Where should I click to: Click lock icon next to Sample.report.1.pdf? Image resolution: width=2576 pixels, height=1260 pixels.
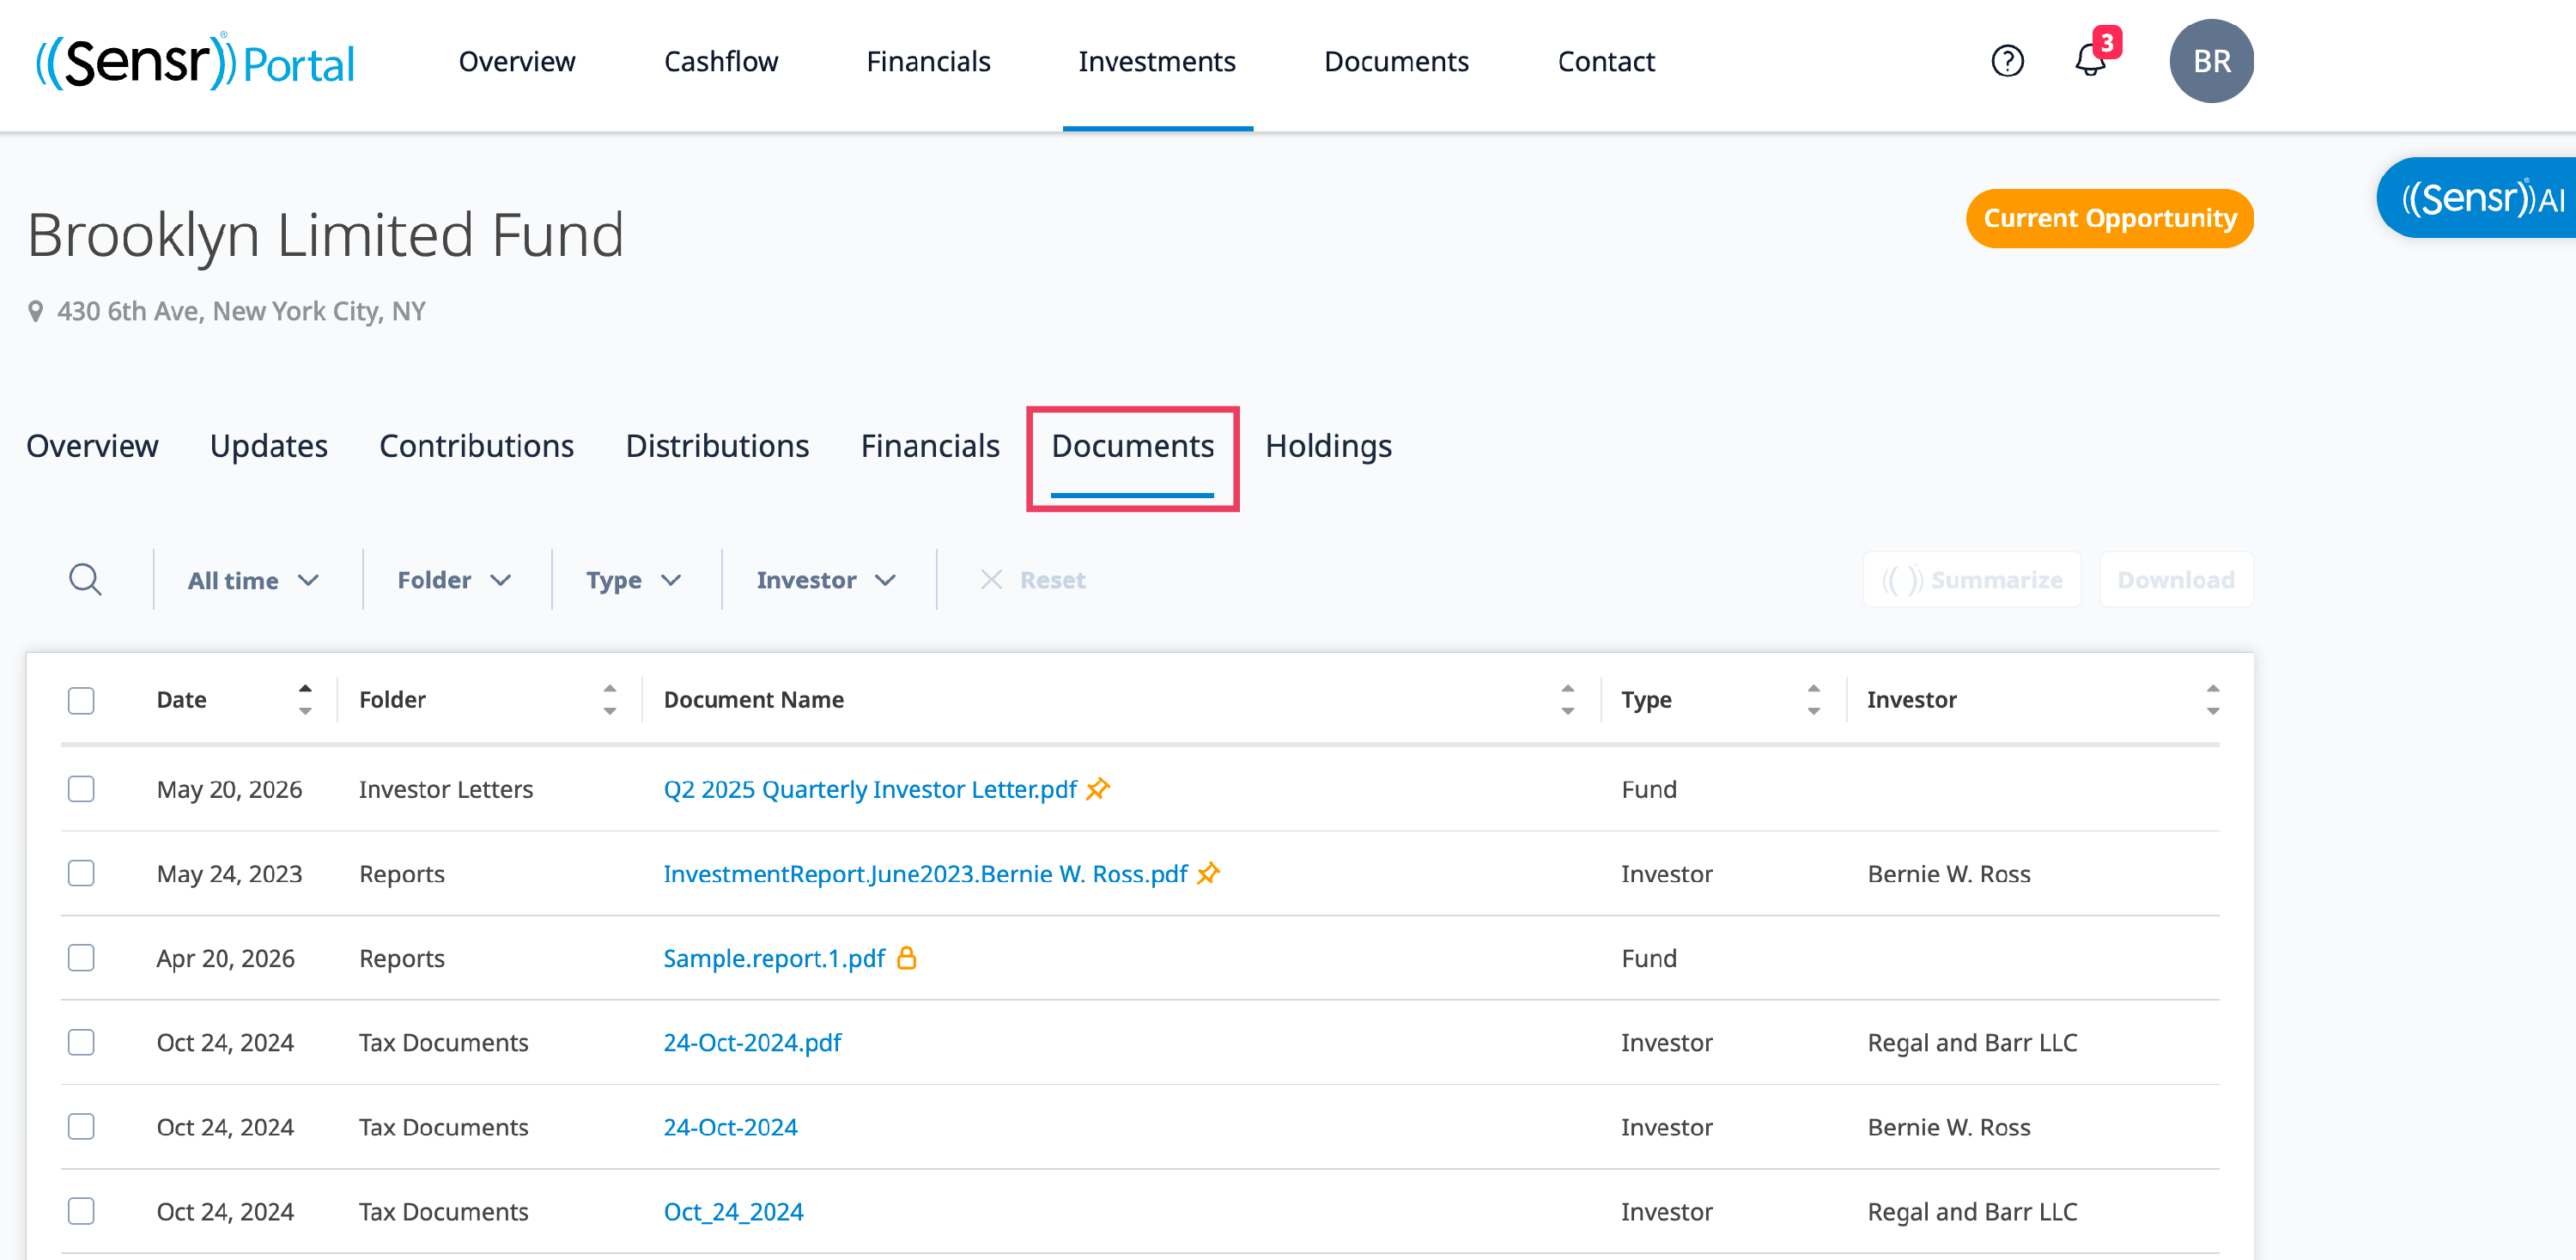907,958
